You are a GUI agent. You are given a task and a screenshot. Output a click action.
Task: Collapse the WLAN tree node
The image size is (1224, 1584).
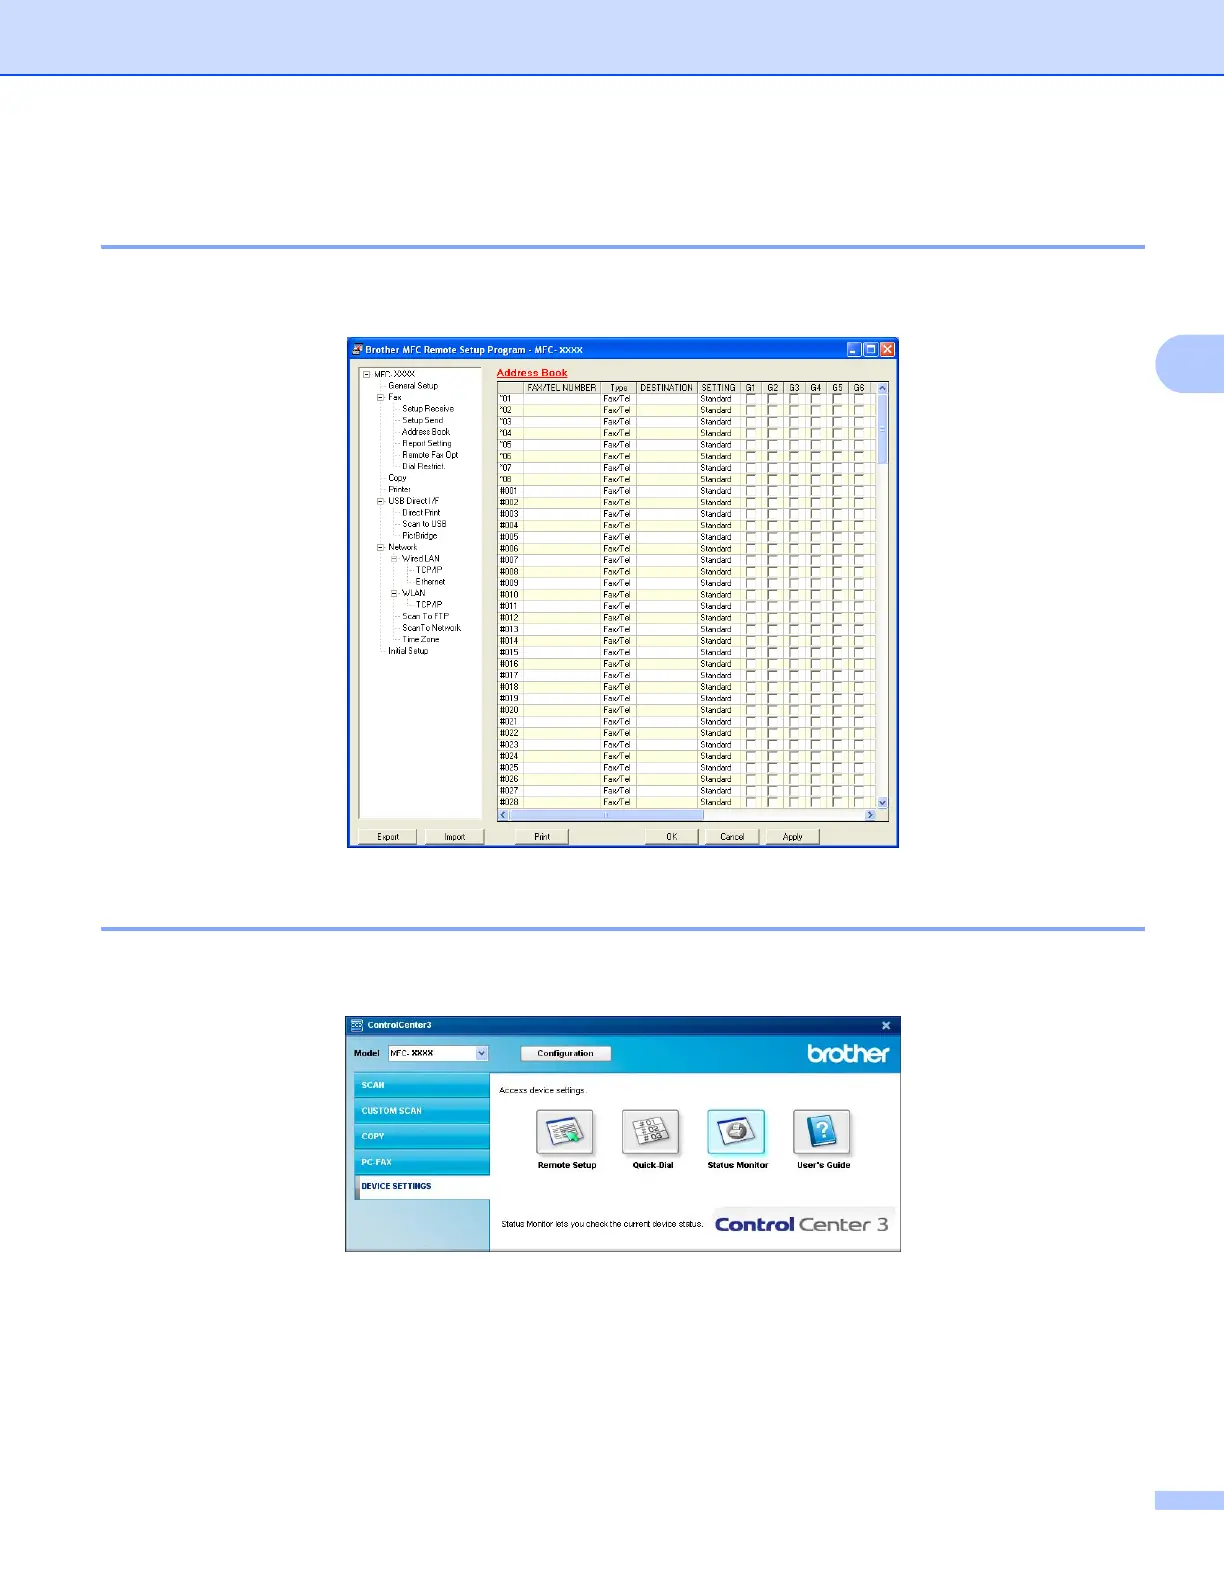395,593
